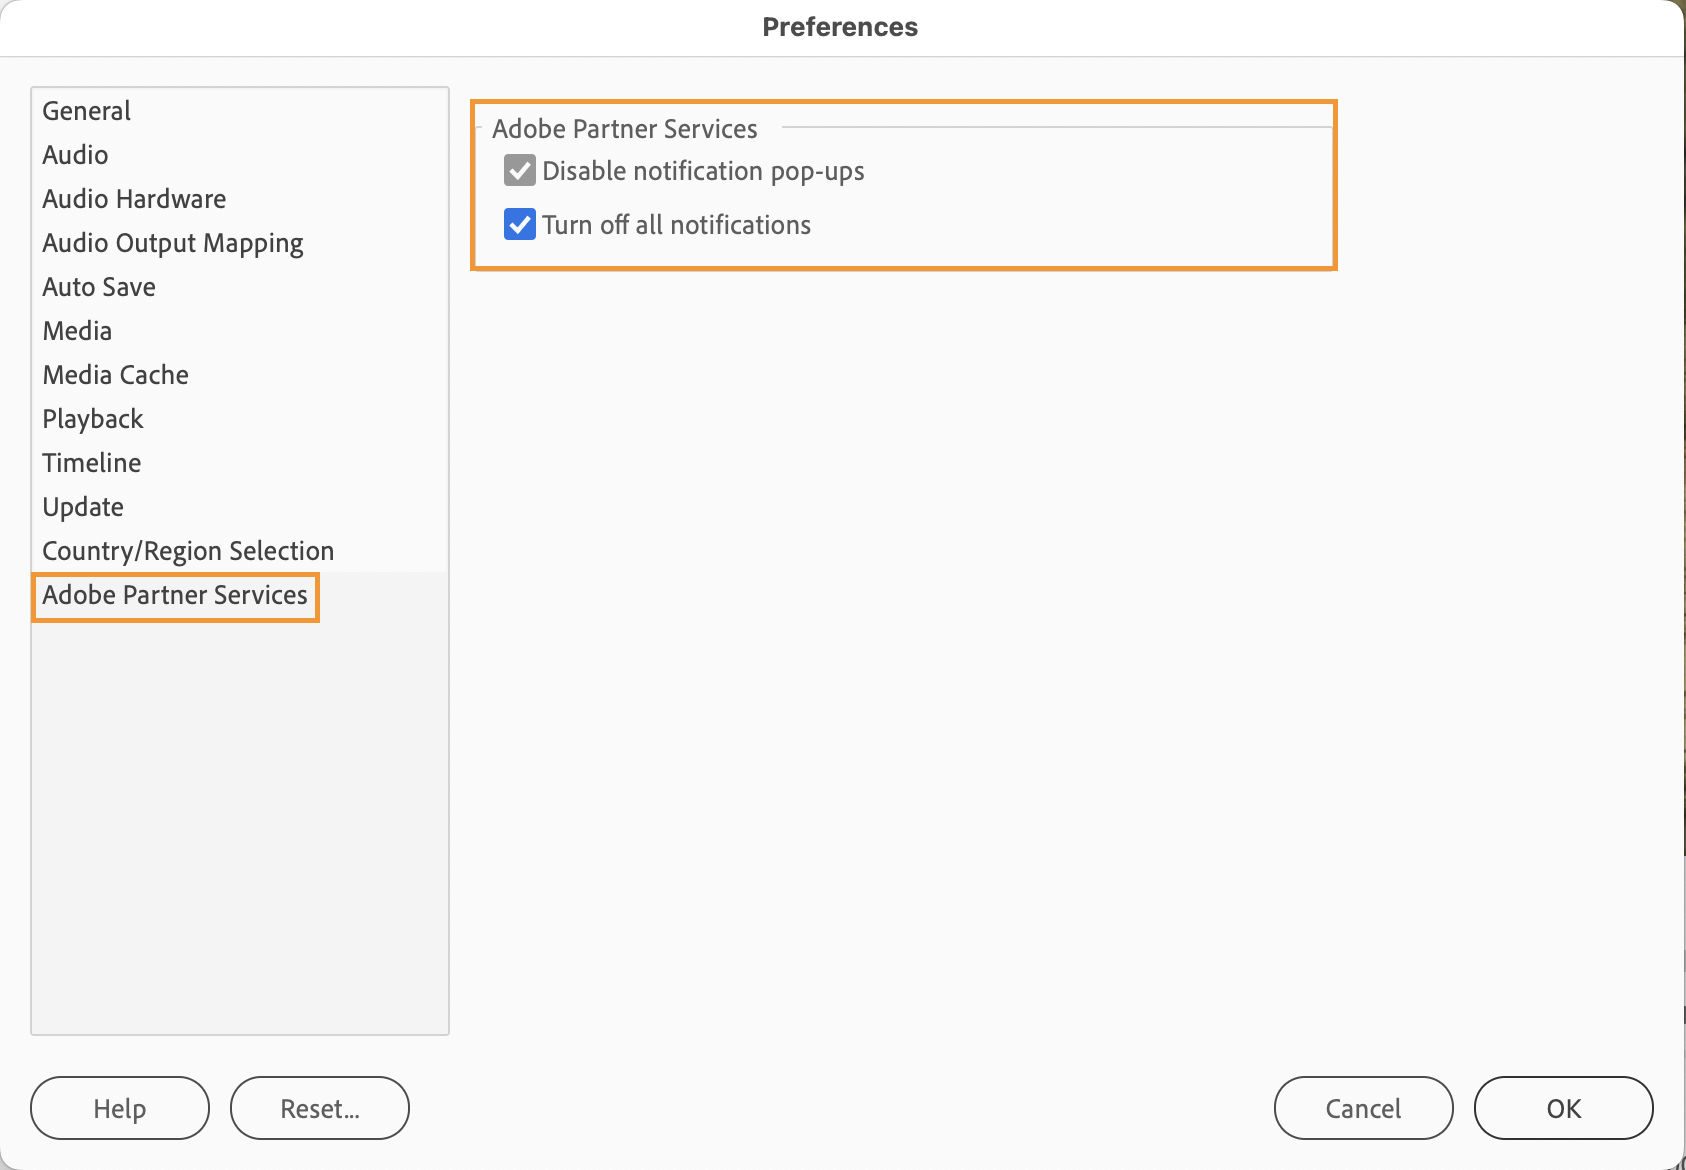
Task: Uncheck Disable notification pop-ups
Action: click(x=519, y=171)
